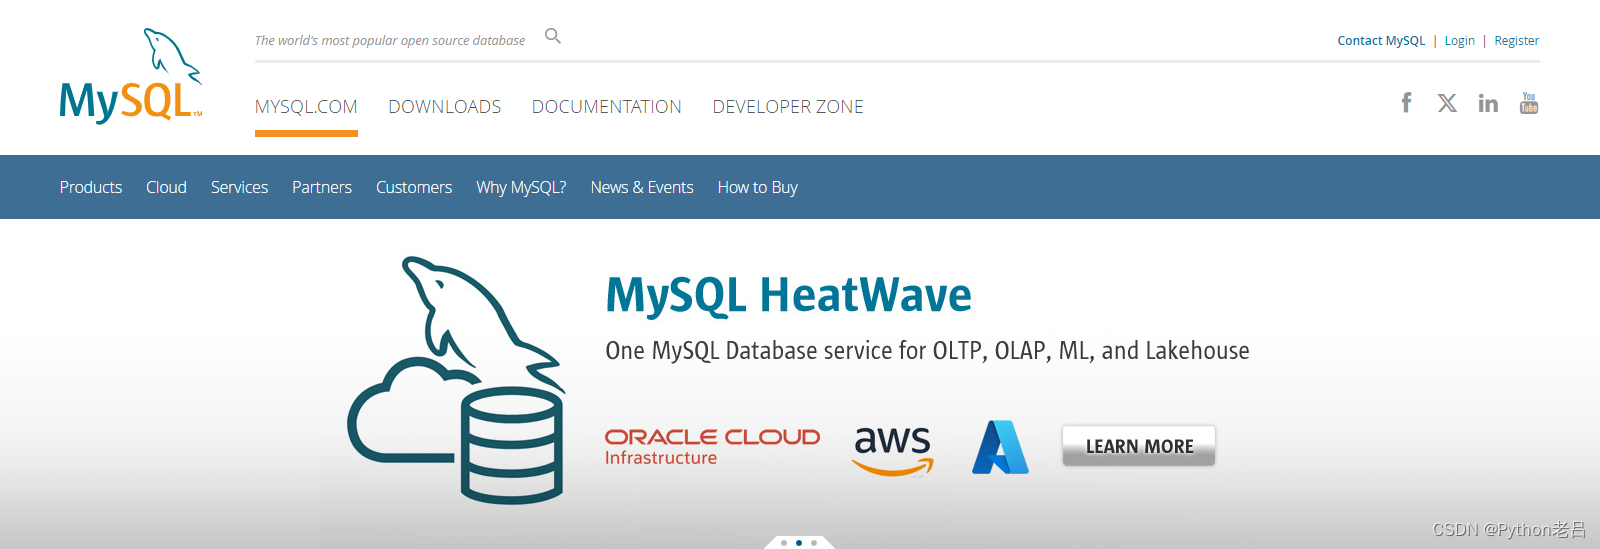Open the Why MySQL? menu item
Viewport: 1600px width, 549px height.
(521, 187)
